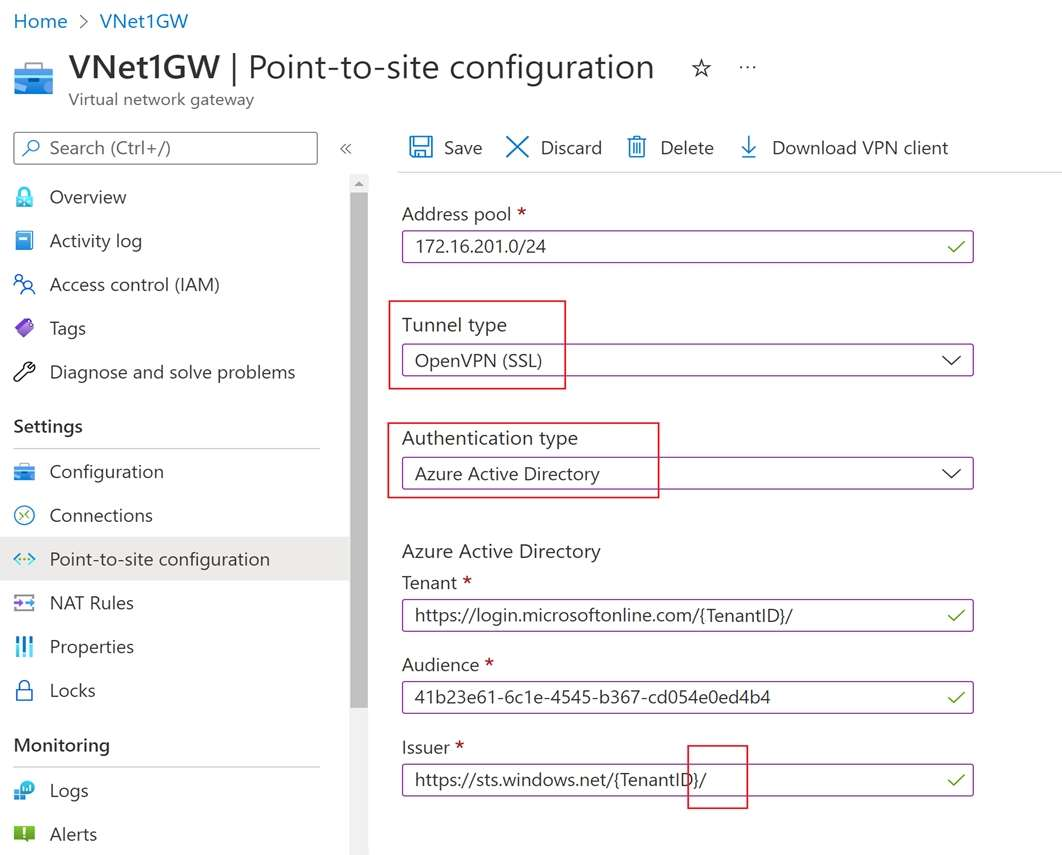1062x855 pixels.
Task: Select Connections in the Settings menu
Action: (101, 515)
